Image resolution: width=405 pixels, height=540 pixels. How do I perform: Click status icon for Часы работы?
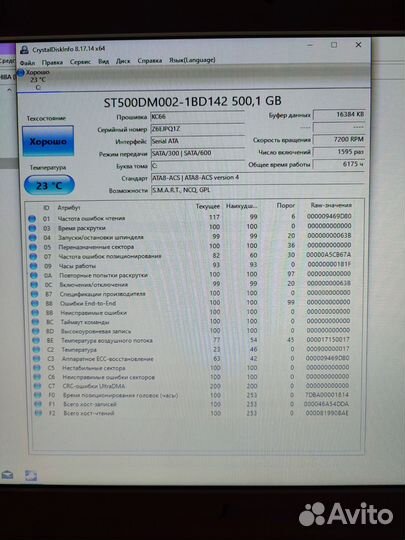coord(33,266)
